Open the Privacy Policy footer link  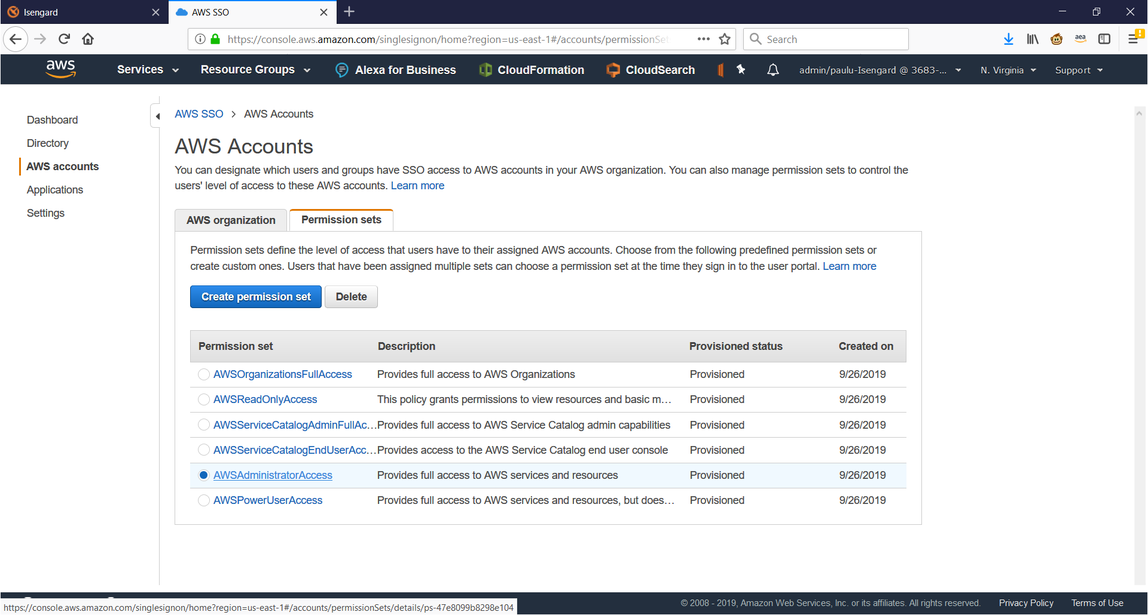[x=1026, y=603]
